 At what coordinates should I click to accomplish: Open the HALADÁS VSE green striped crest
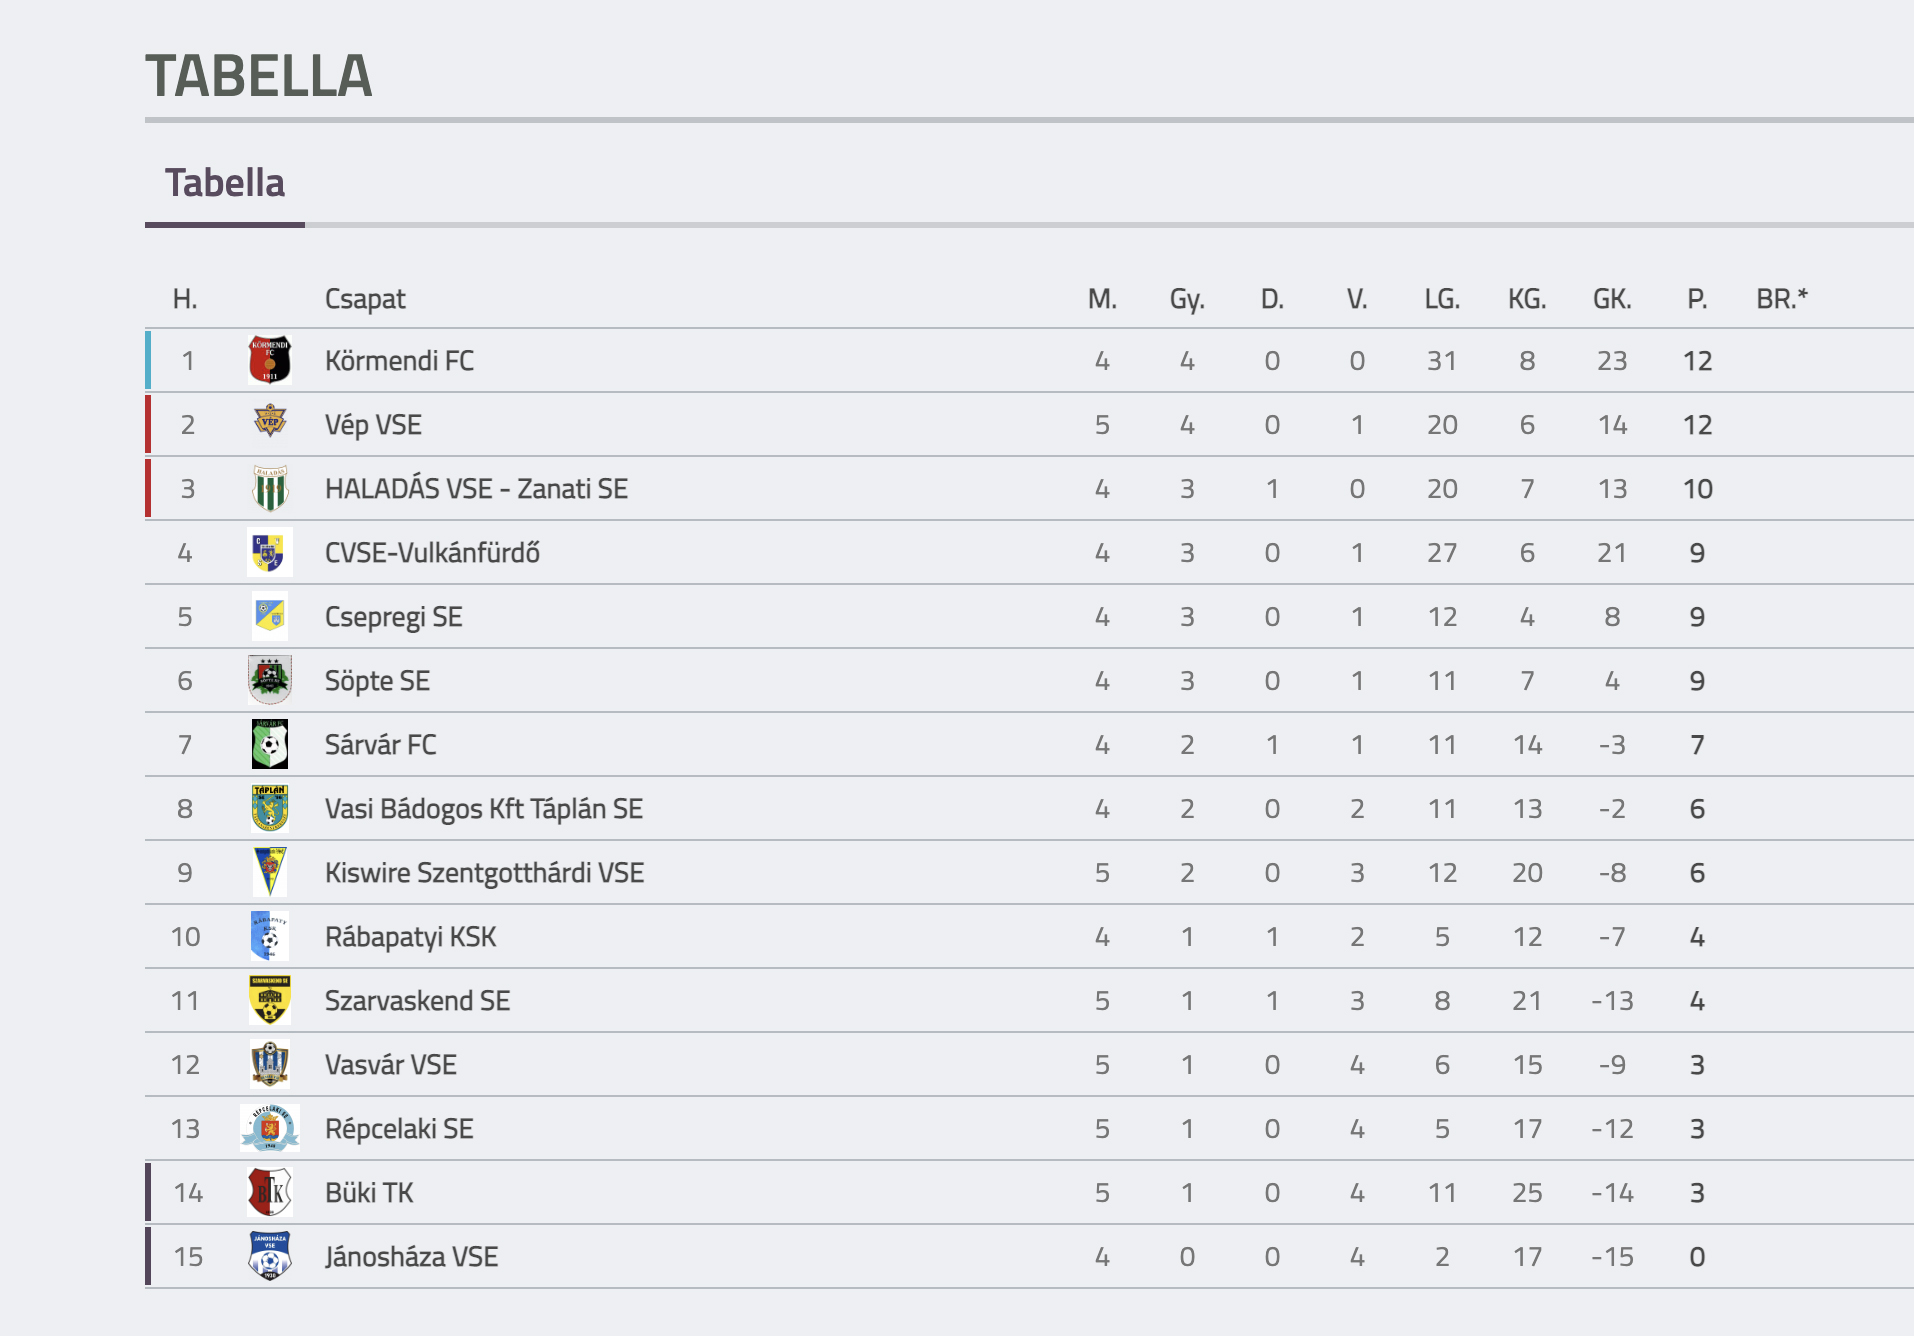270,488
